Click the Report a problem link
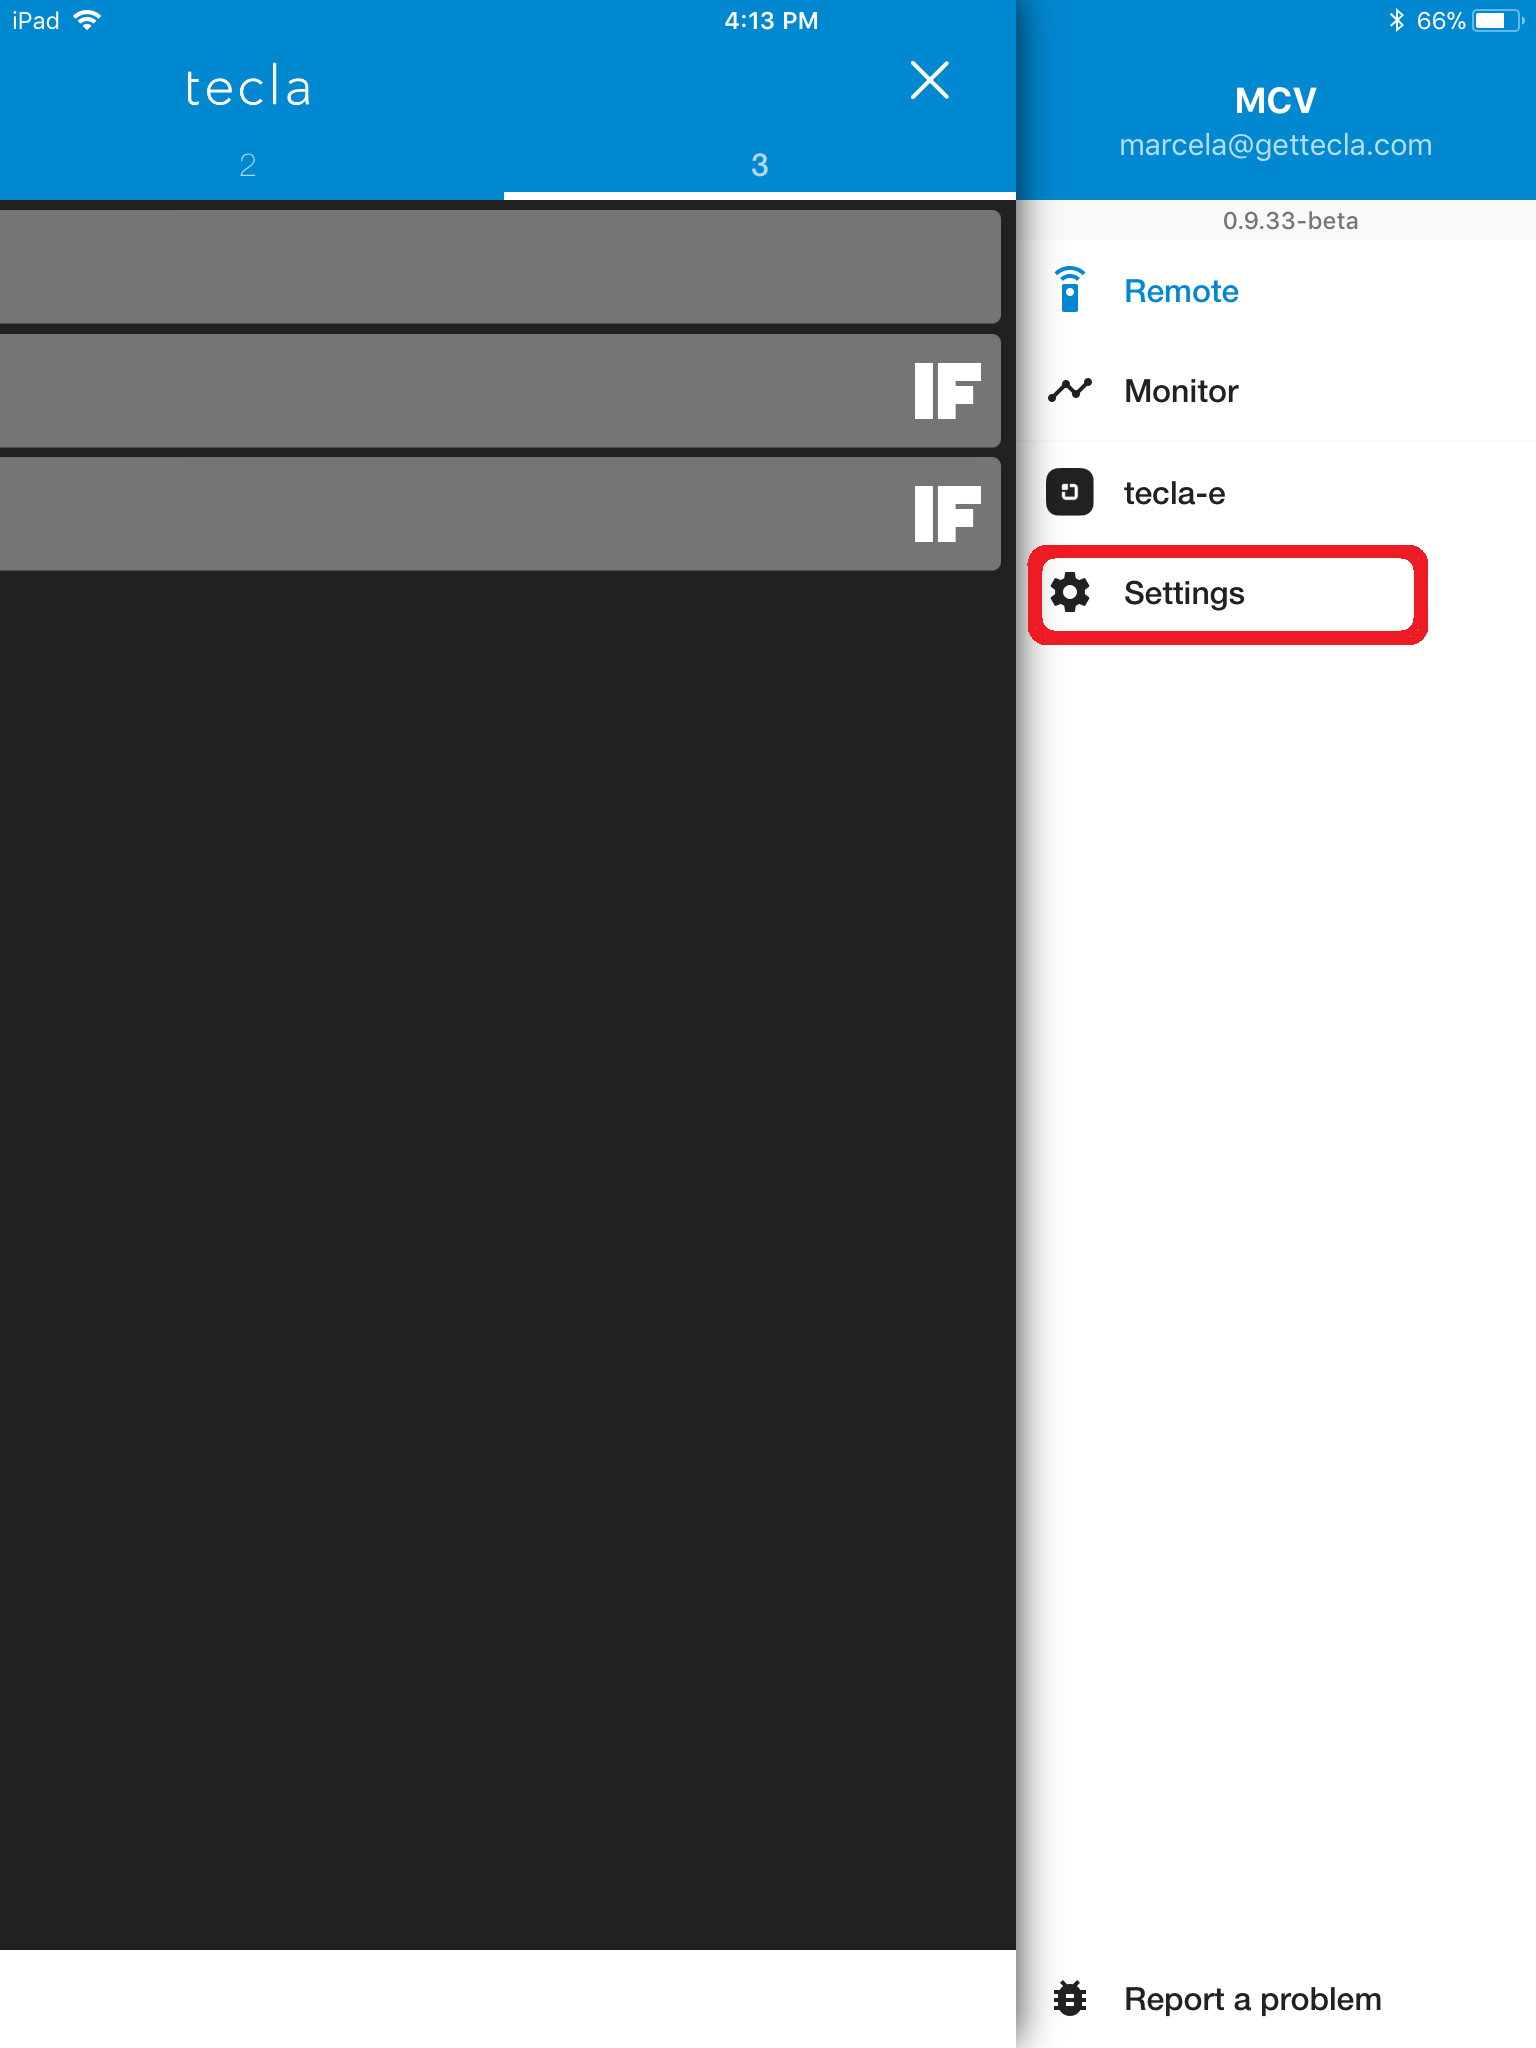Image resolution: width=1536 pixels, height=2048 pixels. click(1252, 1998)
